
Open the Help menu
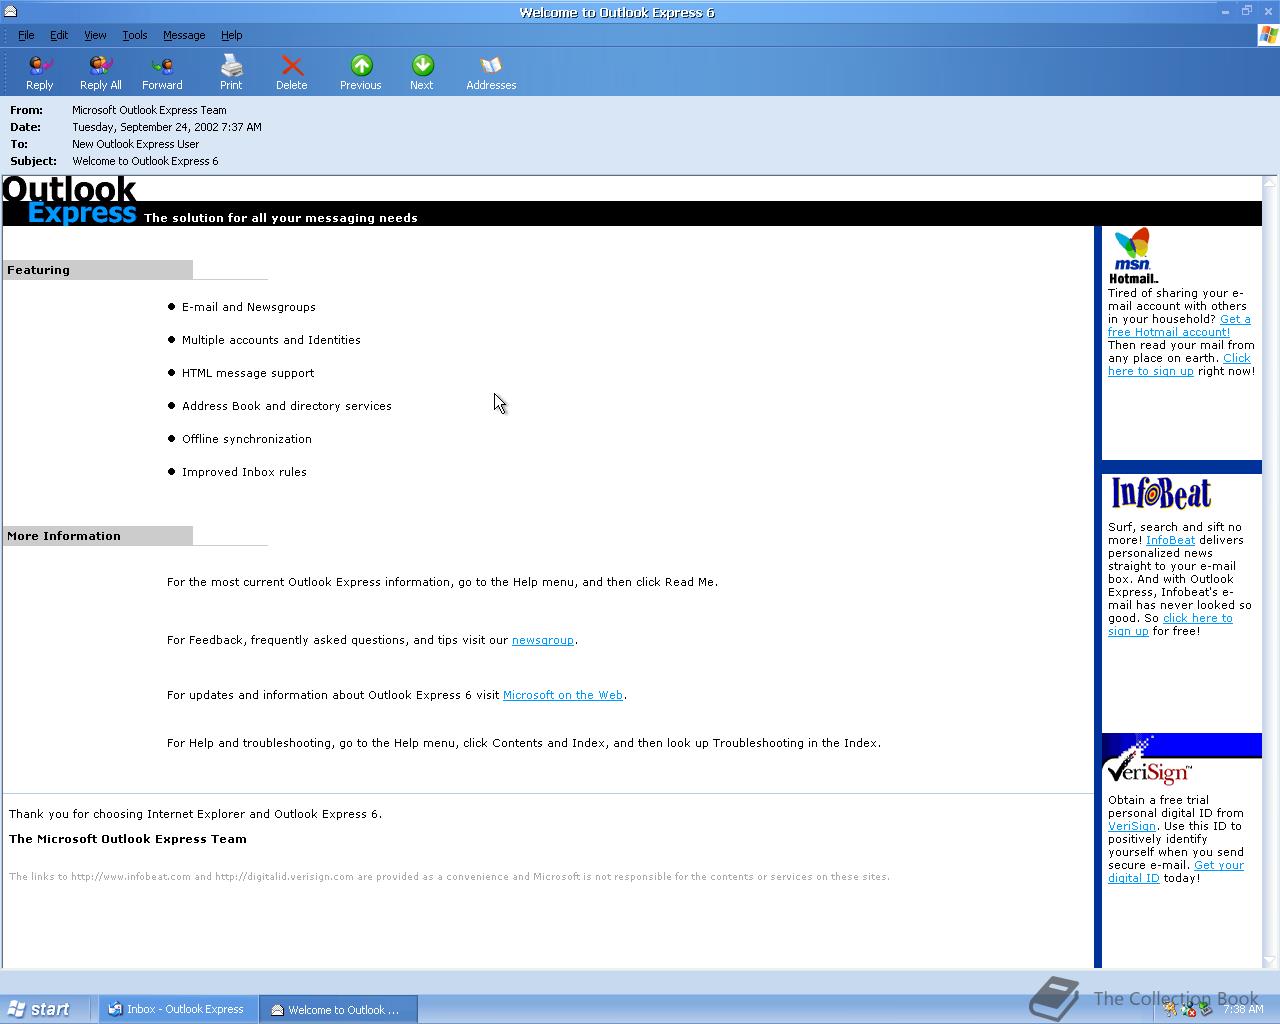(x=231, y=35)
